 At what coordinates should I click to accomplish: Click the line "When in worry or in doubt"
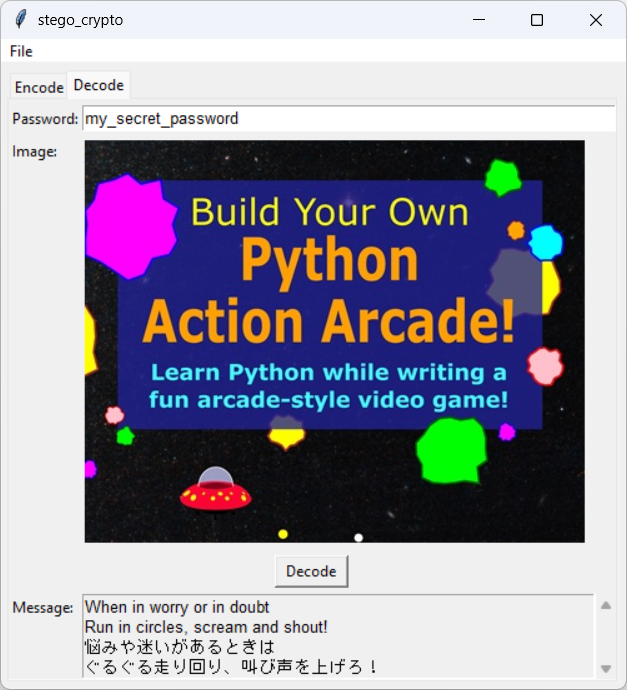coord(177,607)
